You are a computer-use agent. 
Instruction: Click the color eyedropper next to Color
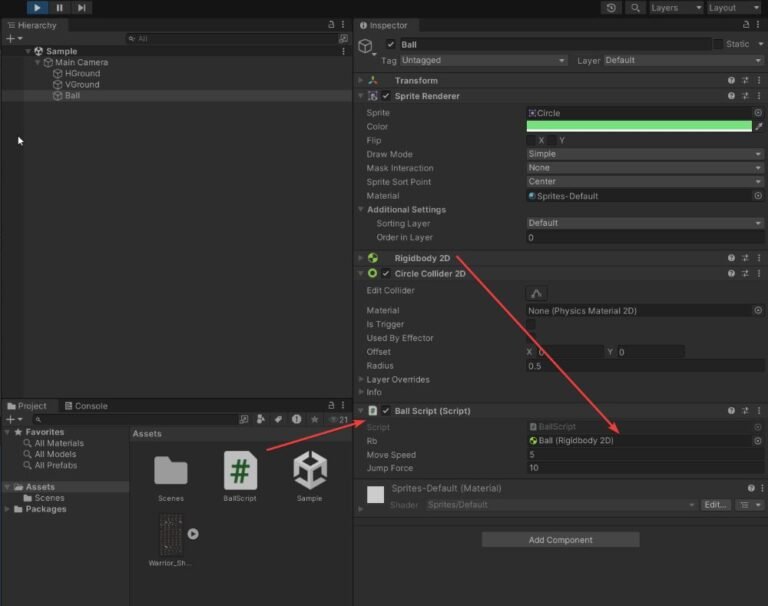(x=758, y=127)
